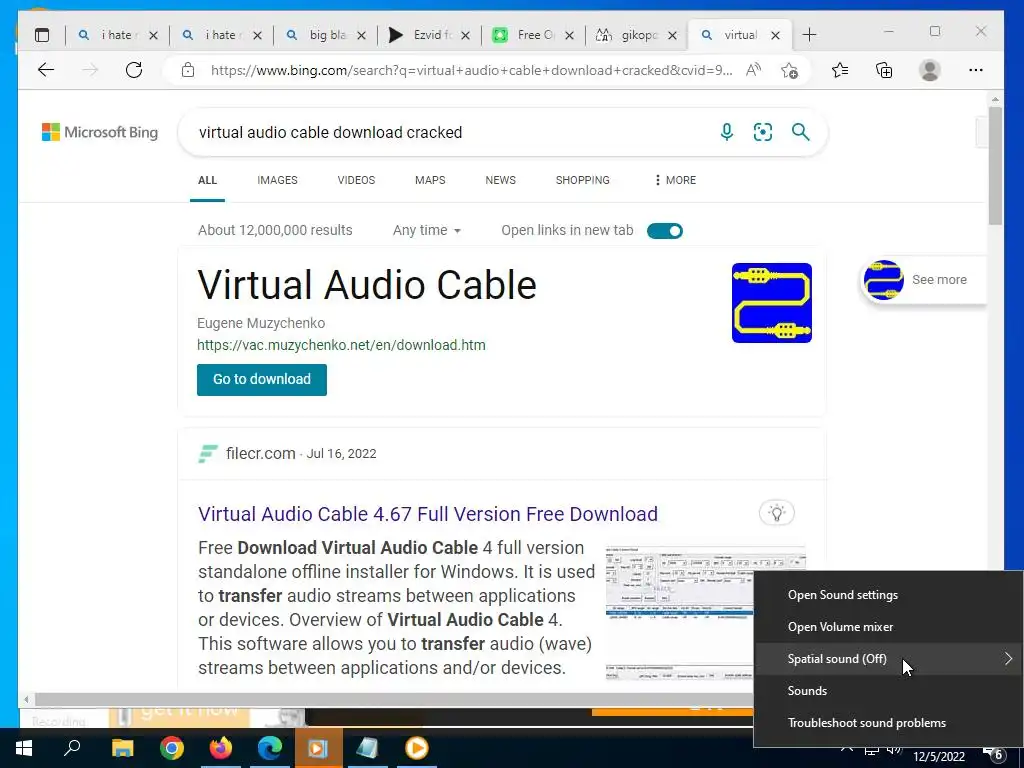
Task: Open Edge Settings and more menu
Action: (976, 70)
